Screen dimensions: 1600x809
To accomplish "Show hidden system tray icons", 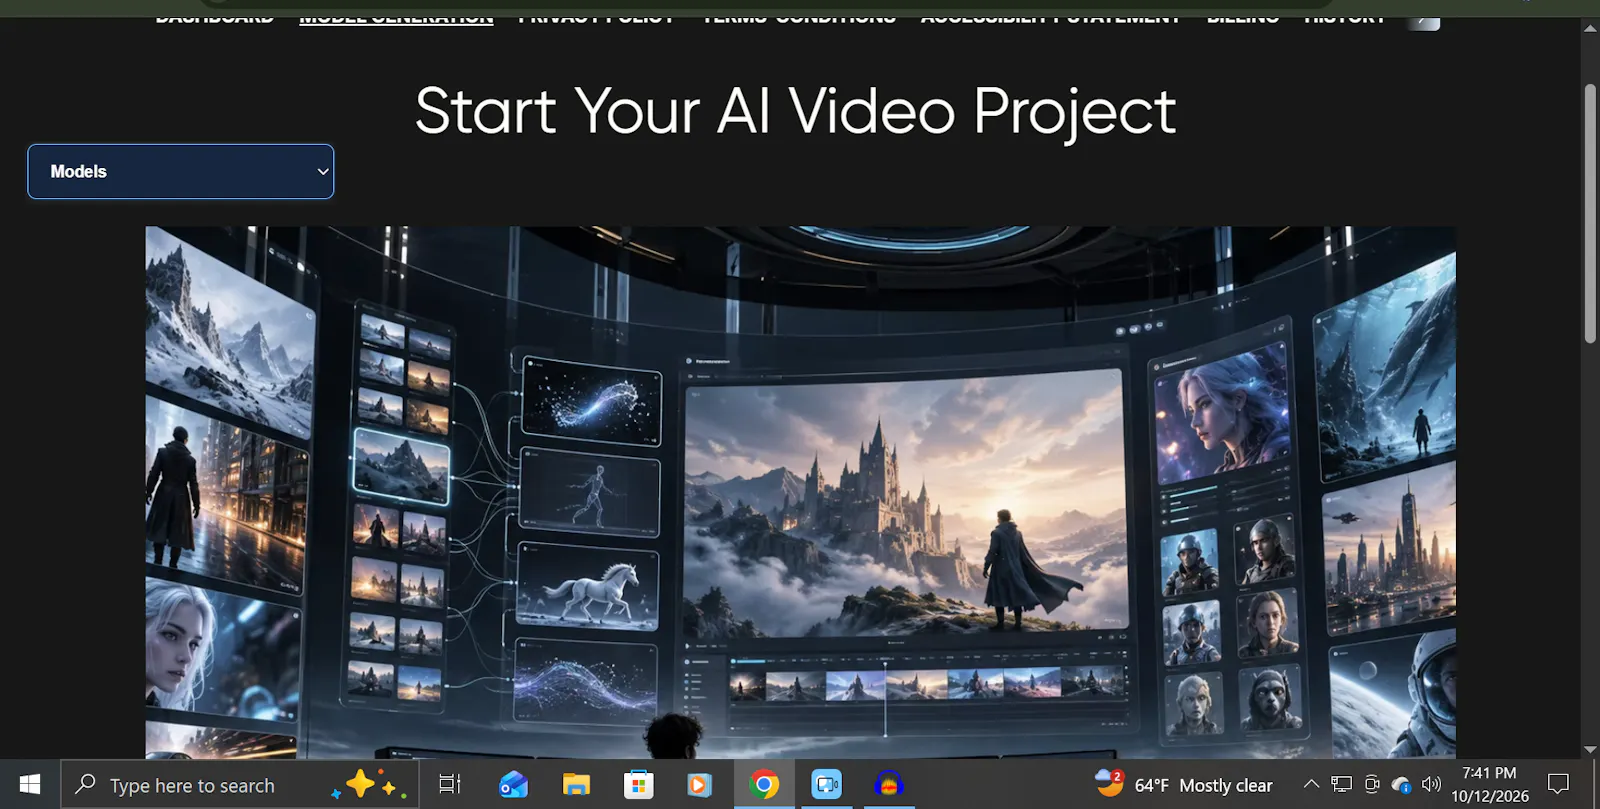I will tap(1311, 785).
